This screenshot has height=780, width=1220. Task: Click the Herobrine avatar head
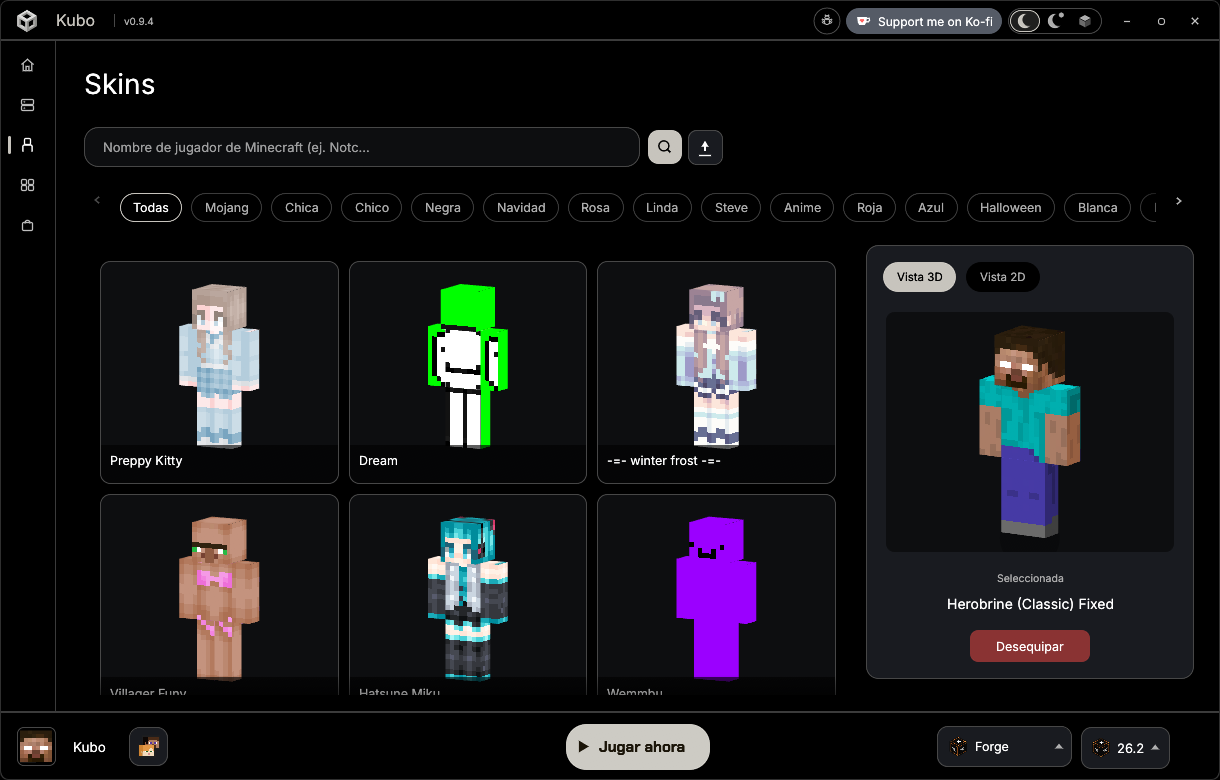click(36, 747)
